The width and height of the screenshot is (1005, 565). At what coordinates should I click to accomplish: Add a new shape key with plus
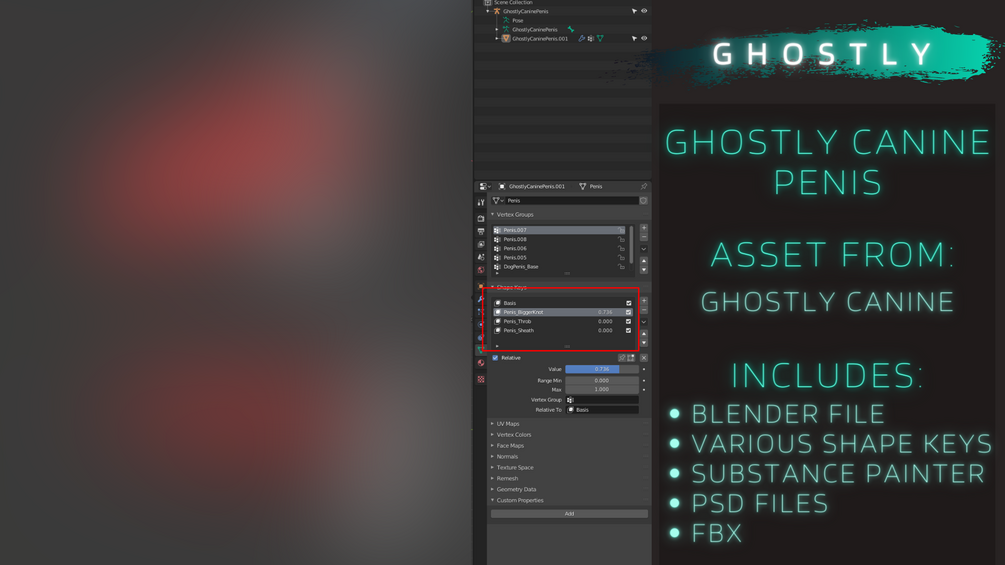pyautogui.click(x=644, y=301)
